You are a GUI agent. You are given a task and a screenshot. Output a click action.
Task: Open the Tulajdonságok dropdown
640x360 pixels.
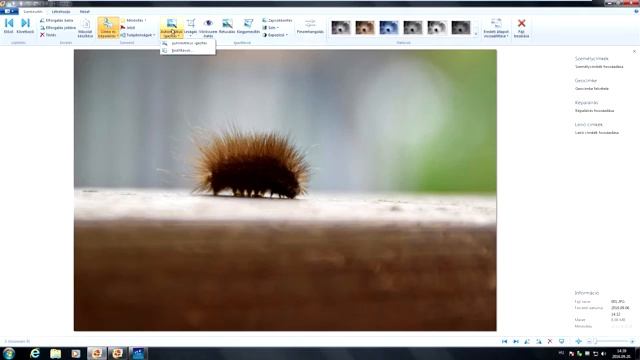pyautogui.click(x=138, y=35)
